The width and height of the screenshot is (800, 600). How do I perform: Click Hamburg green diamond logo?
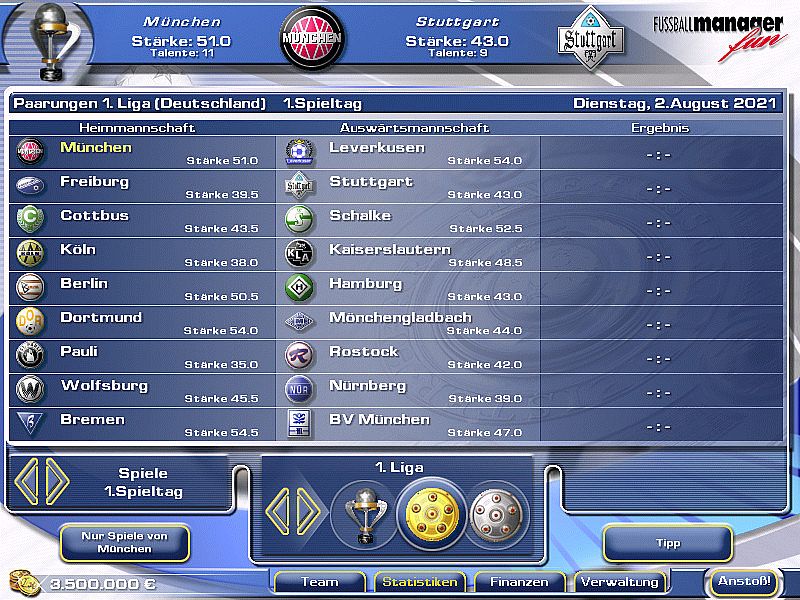coord(299,287)
